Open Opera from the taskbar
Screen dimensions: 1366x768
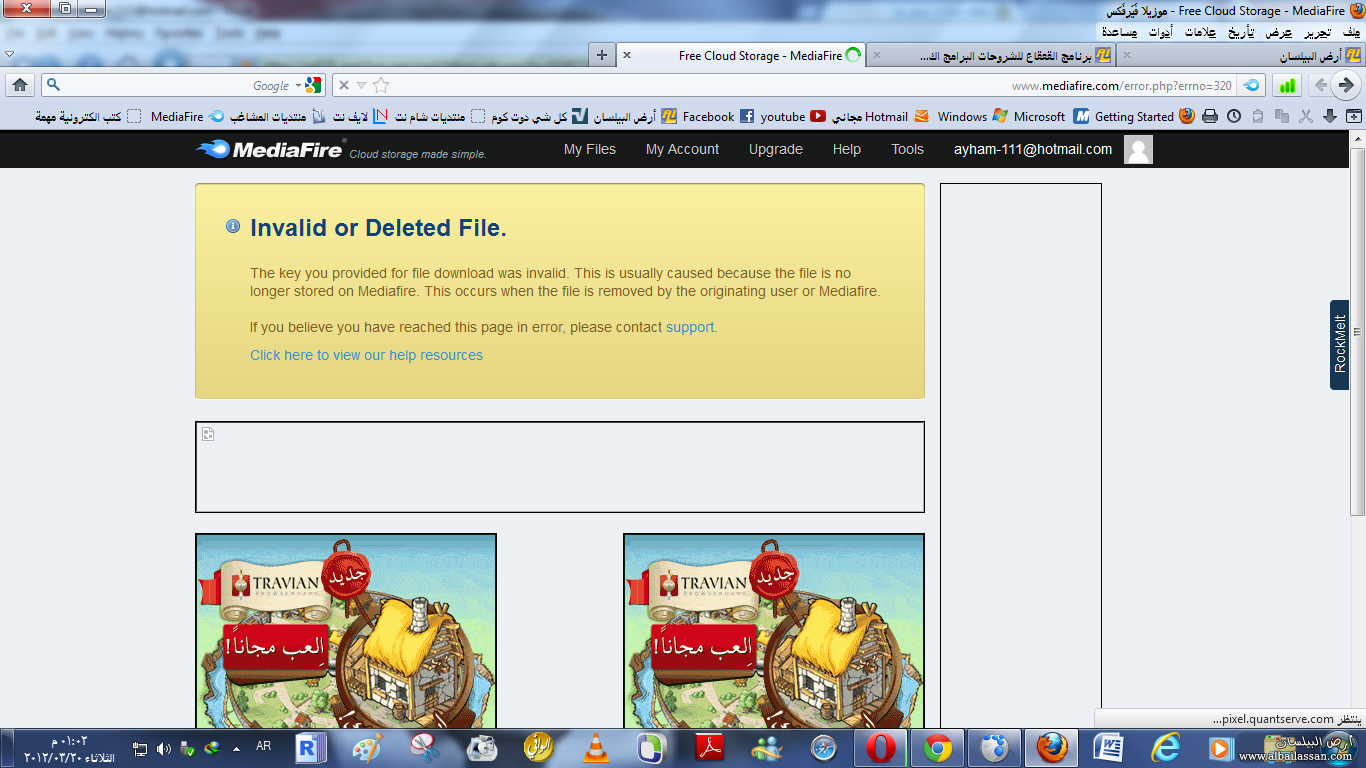[881, 748]
